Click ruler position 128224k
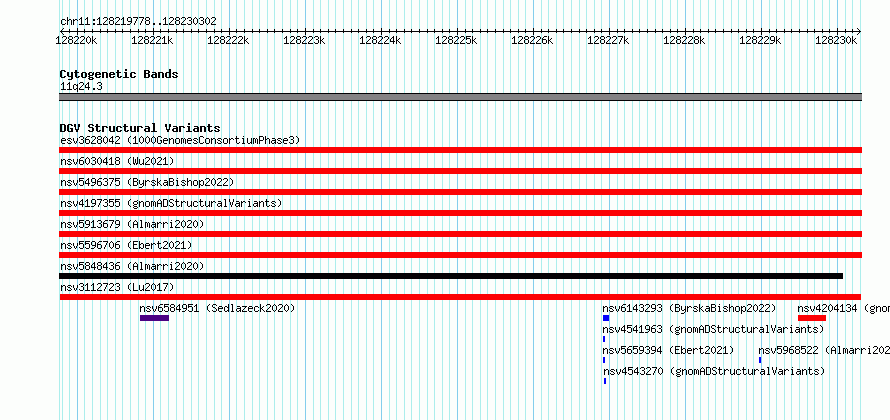Screen dimensions: 890x420 tap(381, 40)
